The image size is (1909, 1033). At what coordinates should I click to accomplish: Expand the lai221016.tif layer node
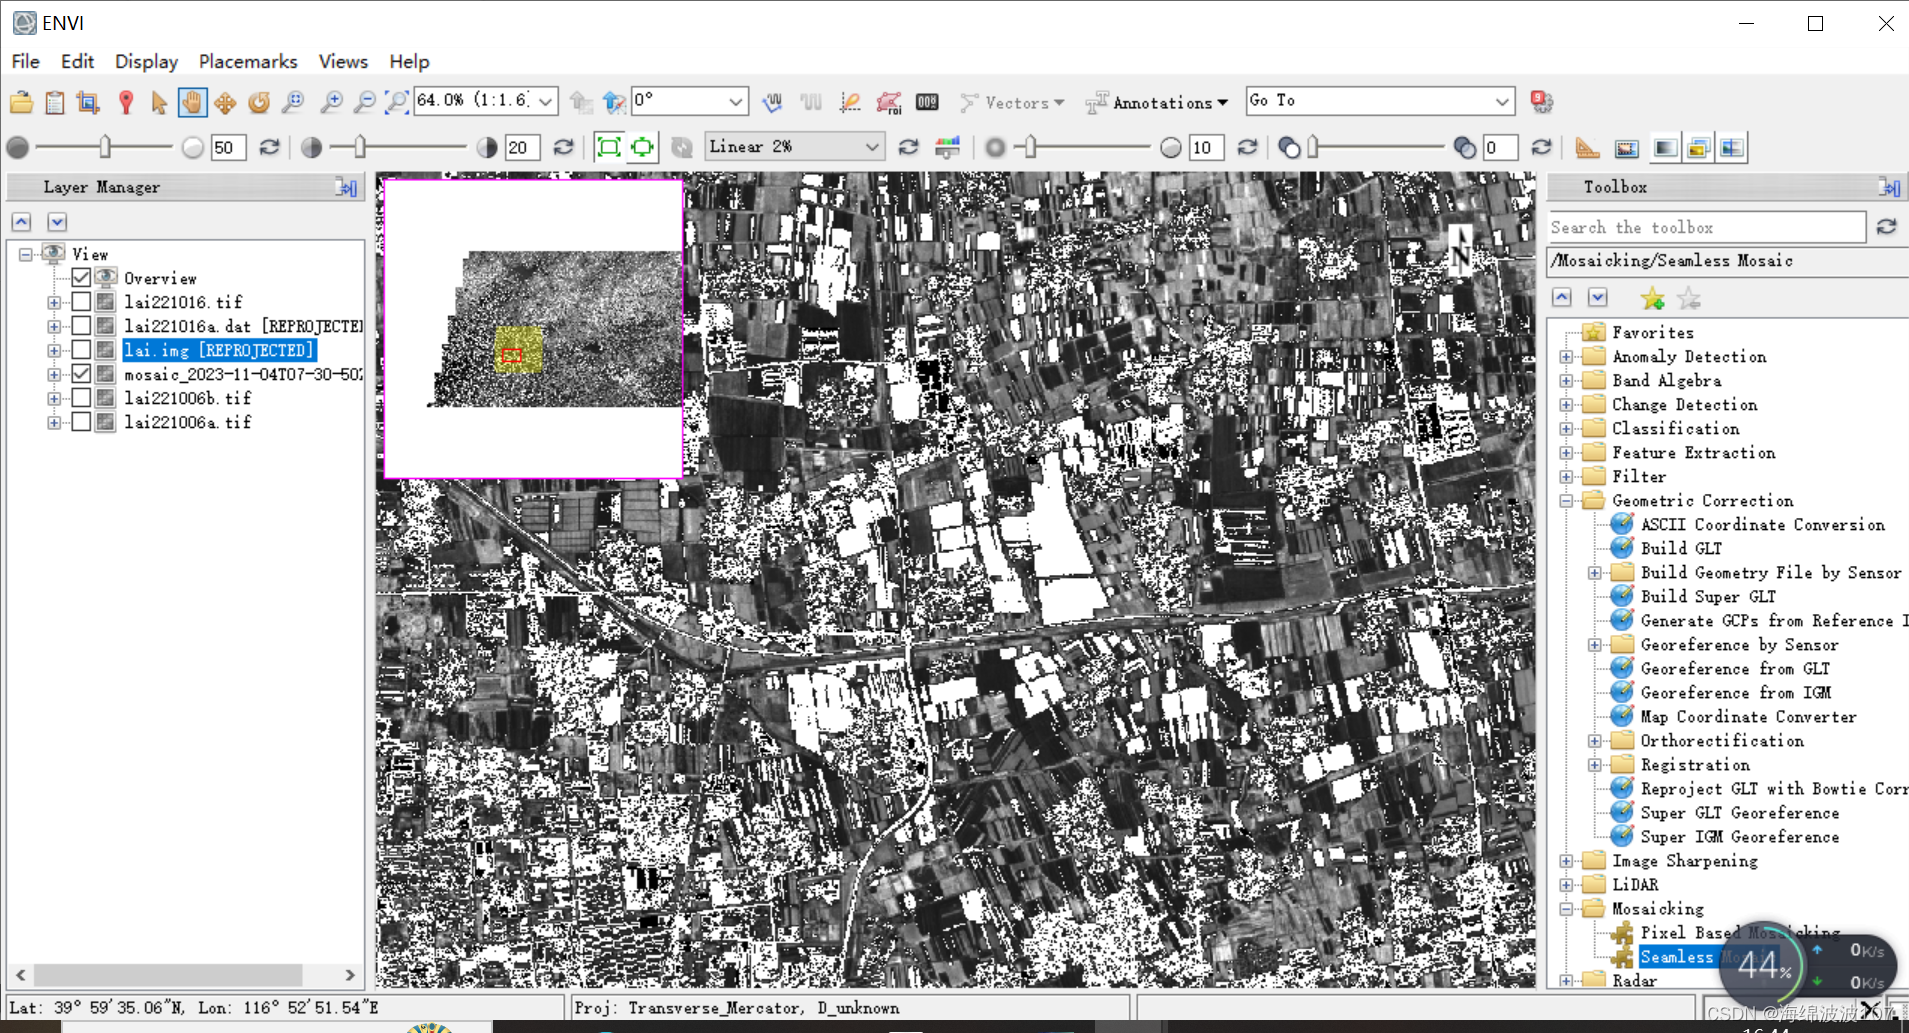[x=54, y=302]
